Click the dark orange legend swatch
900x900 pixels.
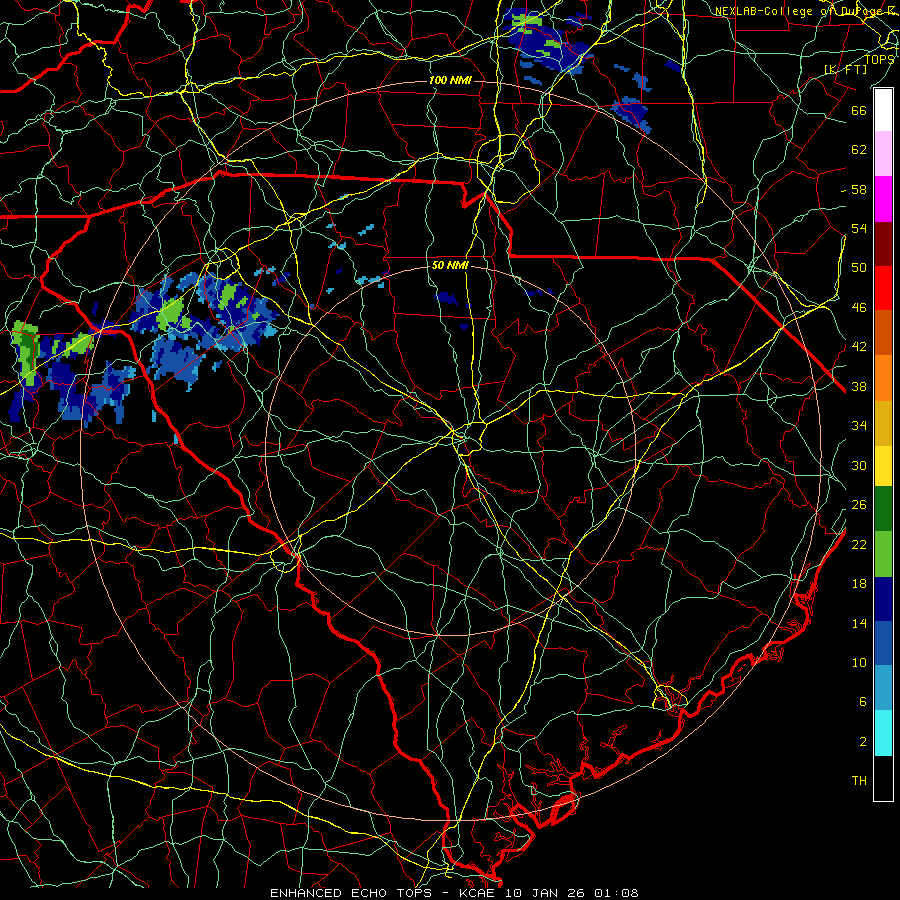click(x=883, y=332)
